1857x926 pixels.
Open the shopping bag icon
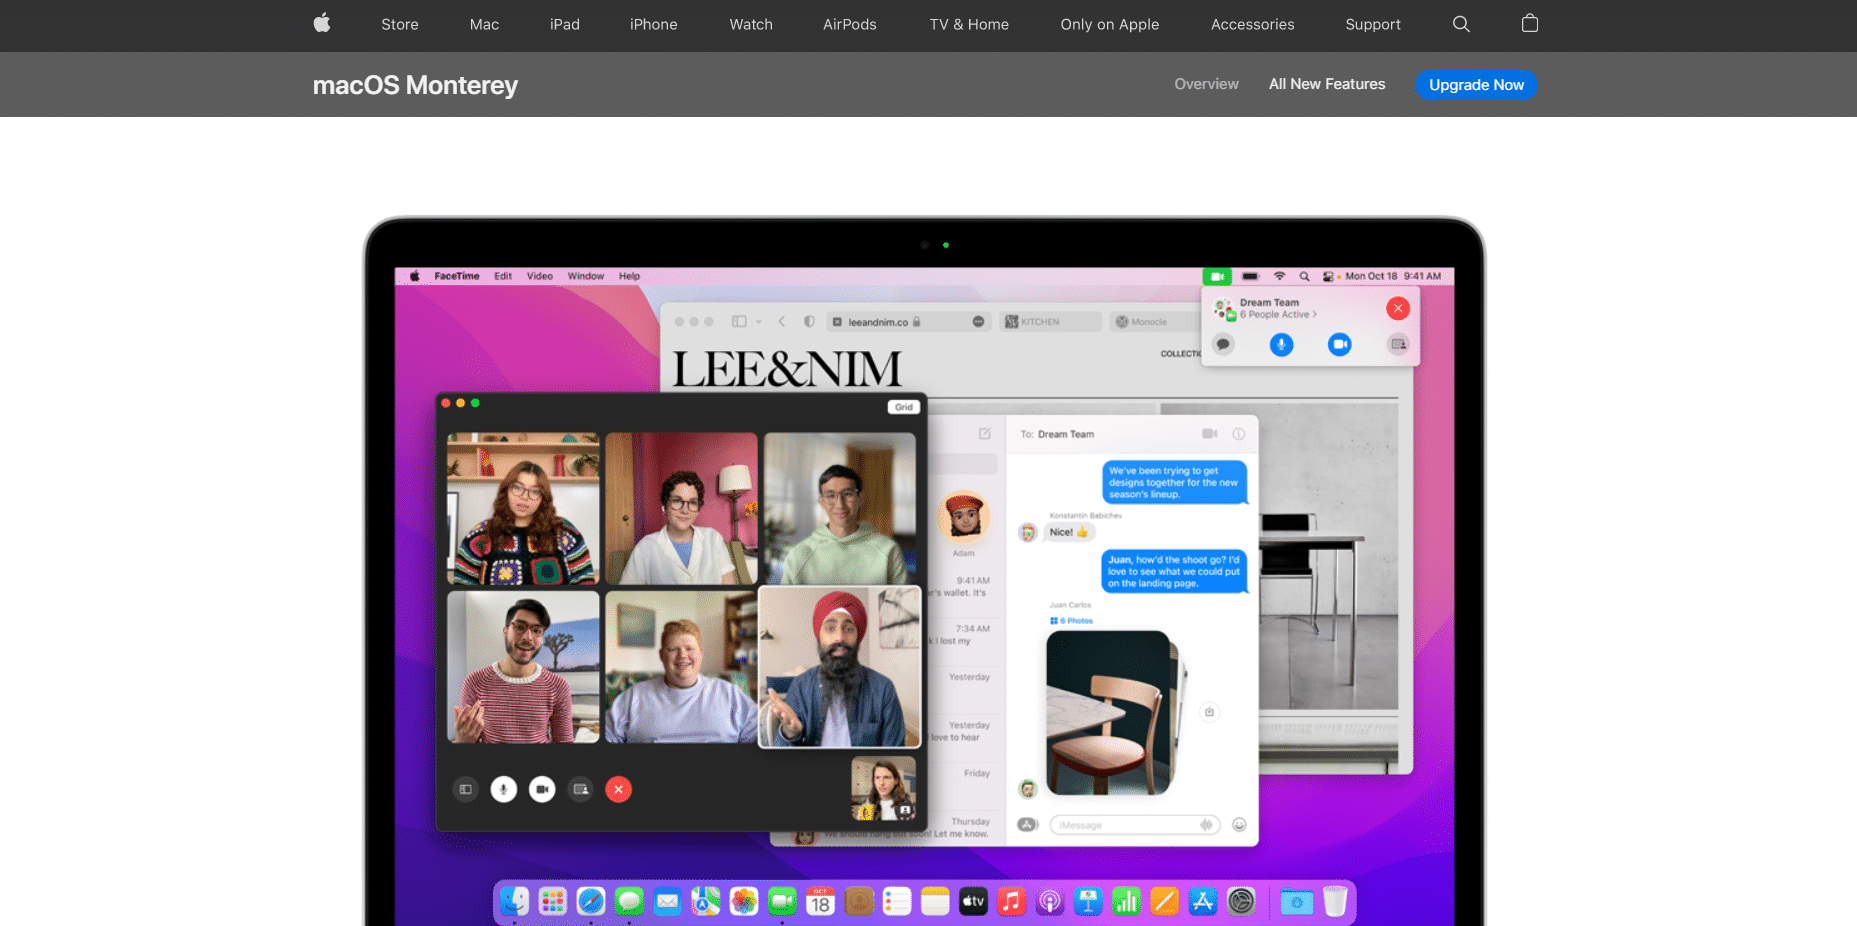pyautogui.click(x=1530, y=23)
